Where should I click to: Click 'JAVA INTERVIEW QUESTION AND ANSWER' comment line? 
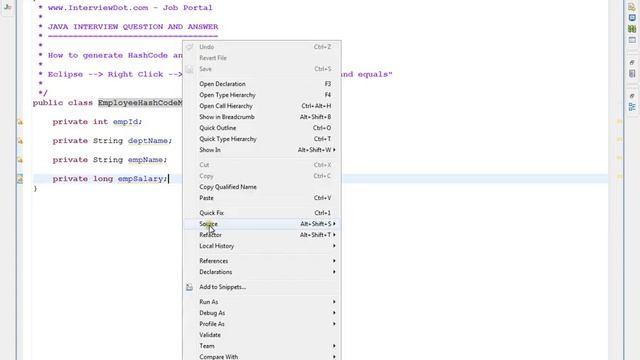point(133,27)
